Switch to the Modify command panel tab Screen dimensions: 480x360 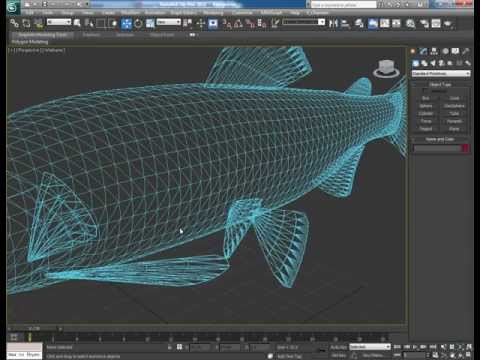point(423,51)
